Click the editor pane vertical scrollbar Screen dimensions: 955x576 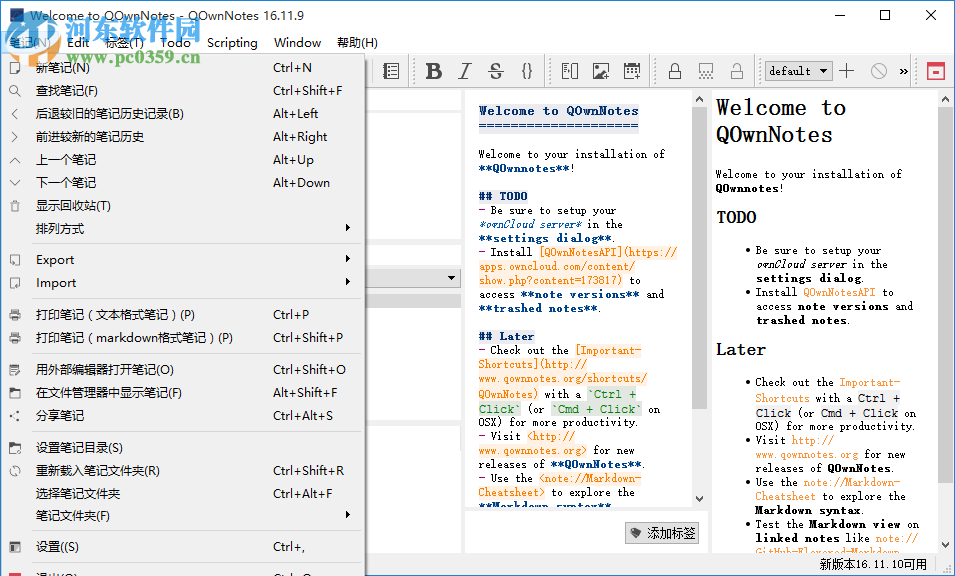click(699, 250)
